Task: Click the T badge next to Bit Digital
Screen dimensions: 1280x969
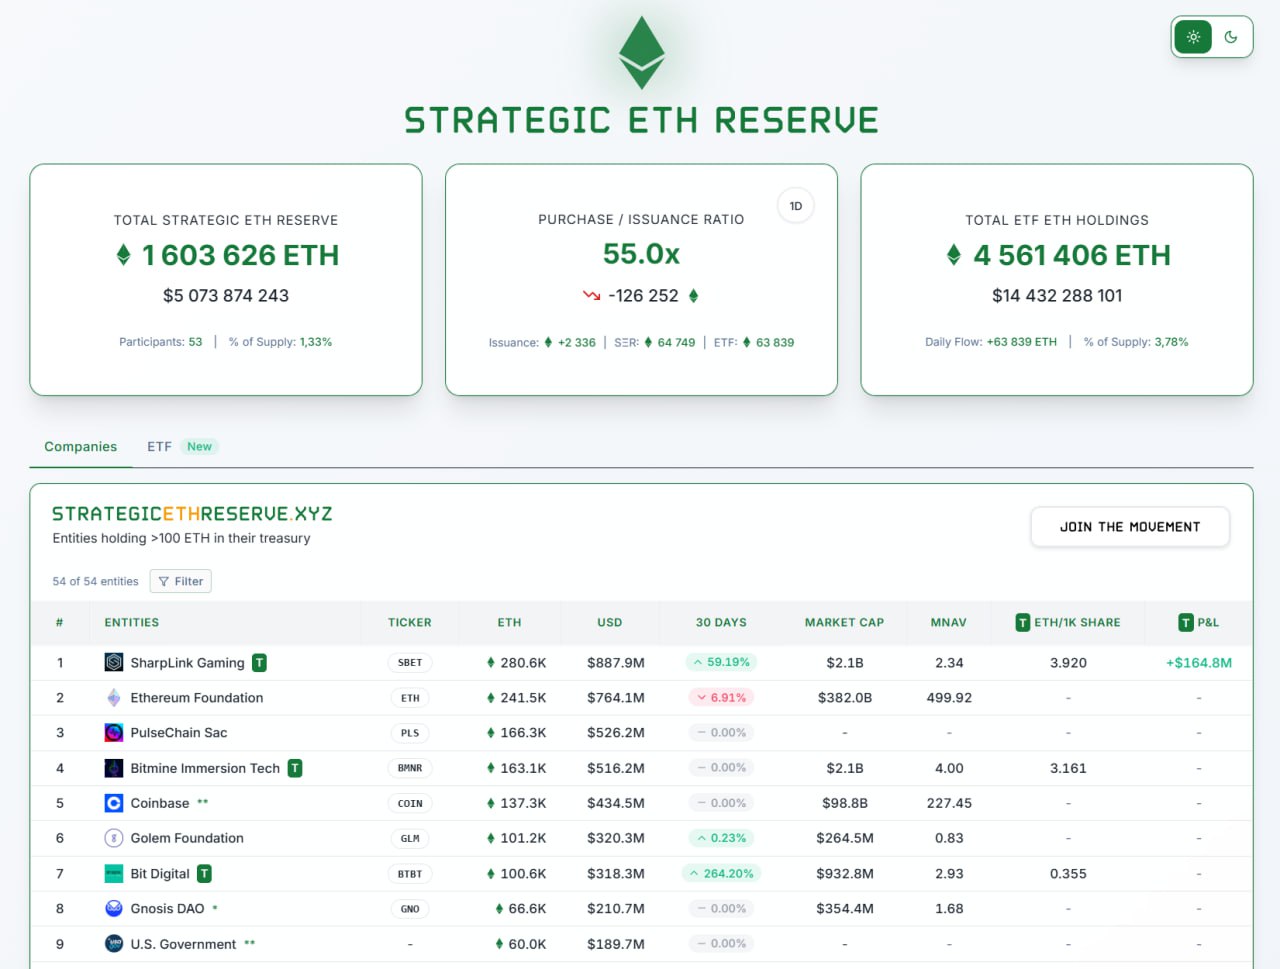Action: pos(204,874)
